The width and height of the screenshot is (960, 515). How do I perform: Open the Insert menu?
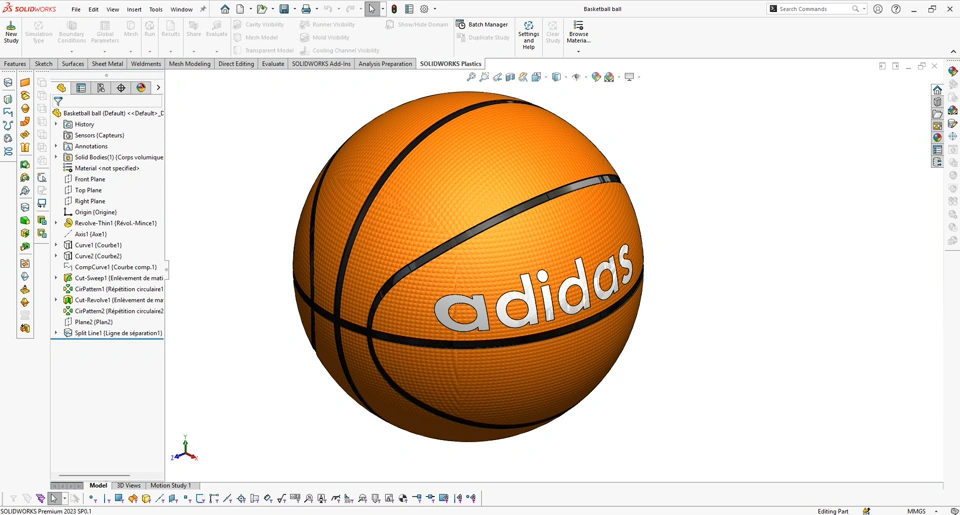pos(134,10)
